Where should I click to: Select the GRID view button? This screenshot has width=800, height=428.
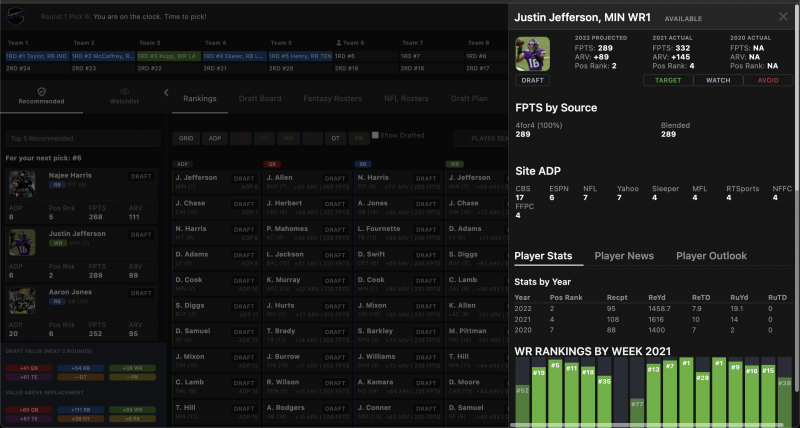(186, 137)
